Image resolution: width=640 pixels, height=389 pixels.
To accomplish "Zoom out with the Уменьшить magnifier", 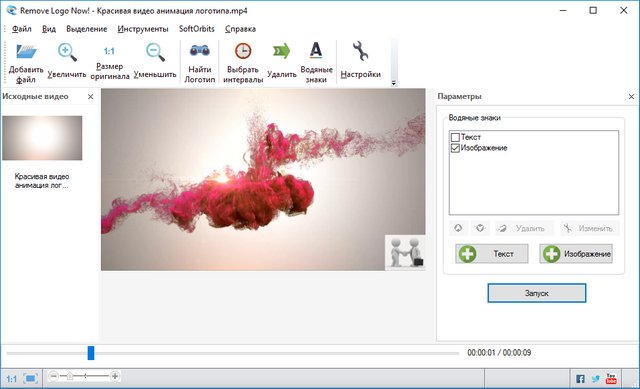I will click(155, 52).
